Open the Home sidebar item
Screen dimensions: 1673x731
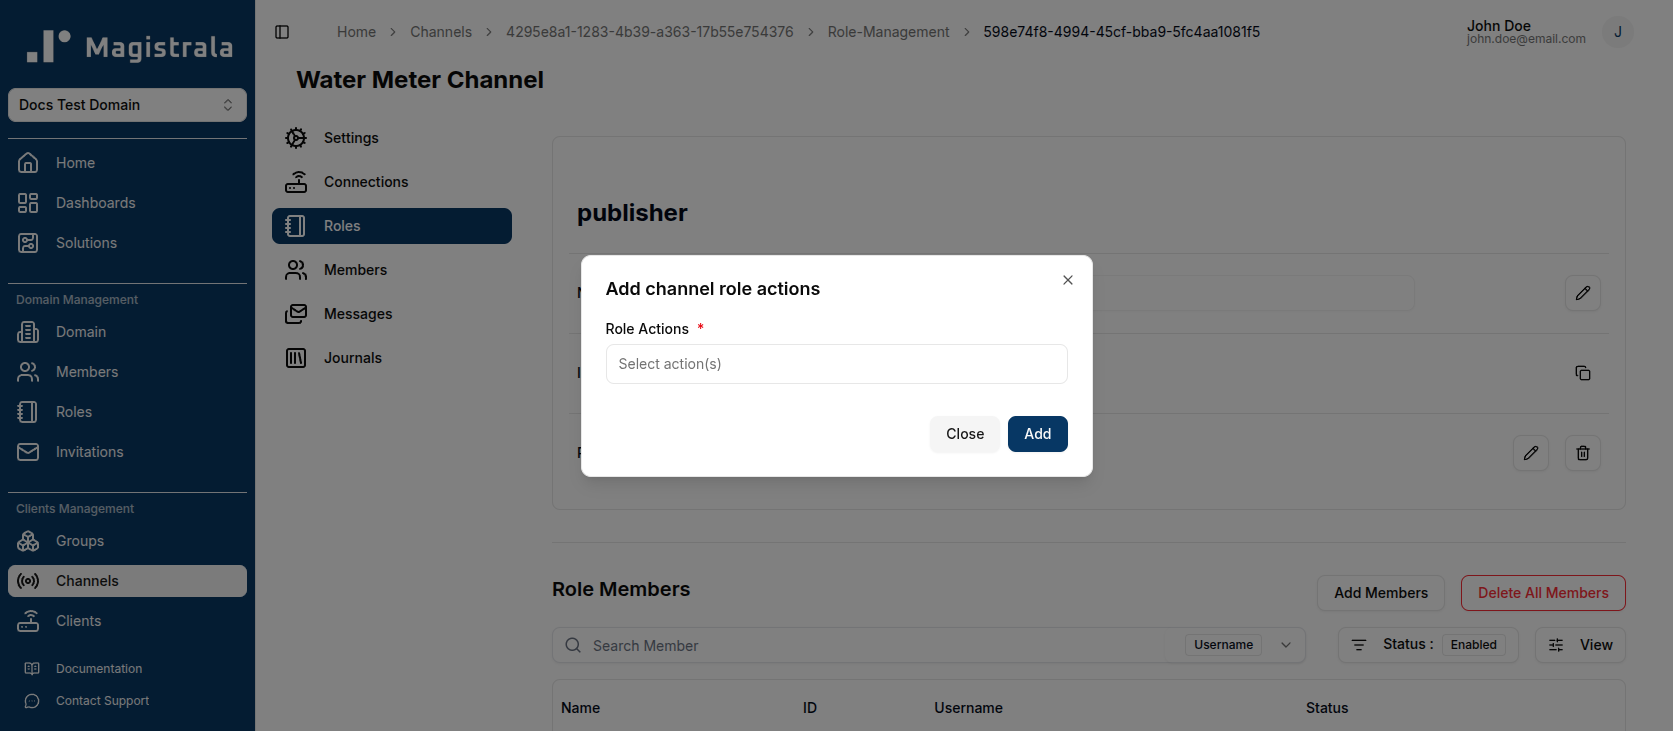tap(127, 163)
